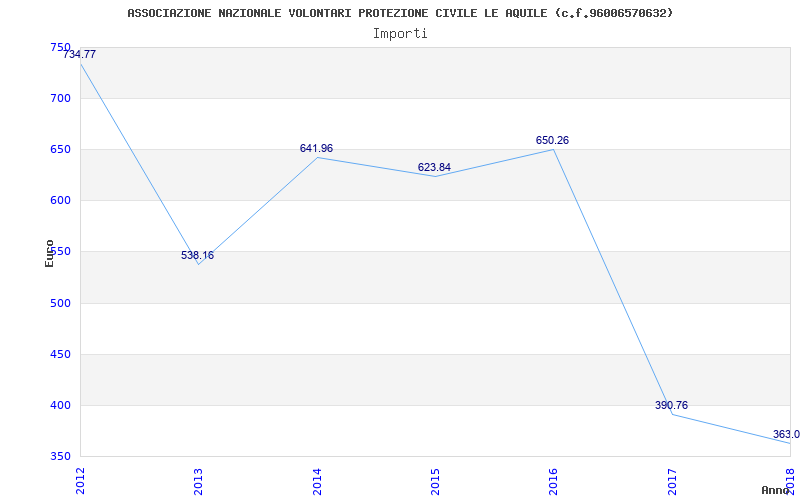Click the 538.16 data label
The image size is (800, 500).
197,256
